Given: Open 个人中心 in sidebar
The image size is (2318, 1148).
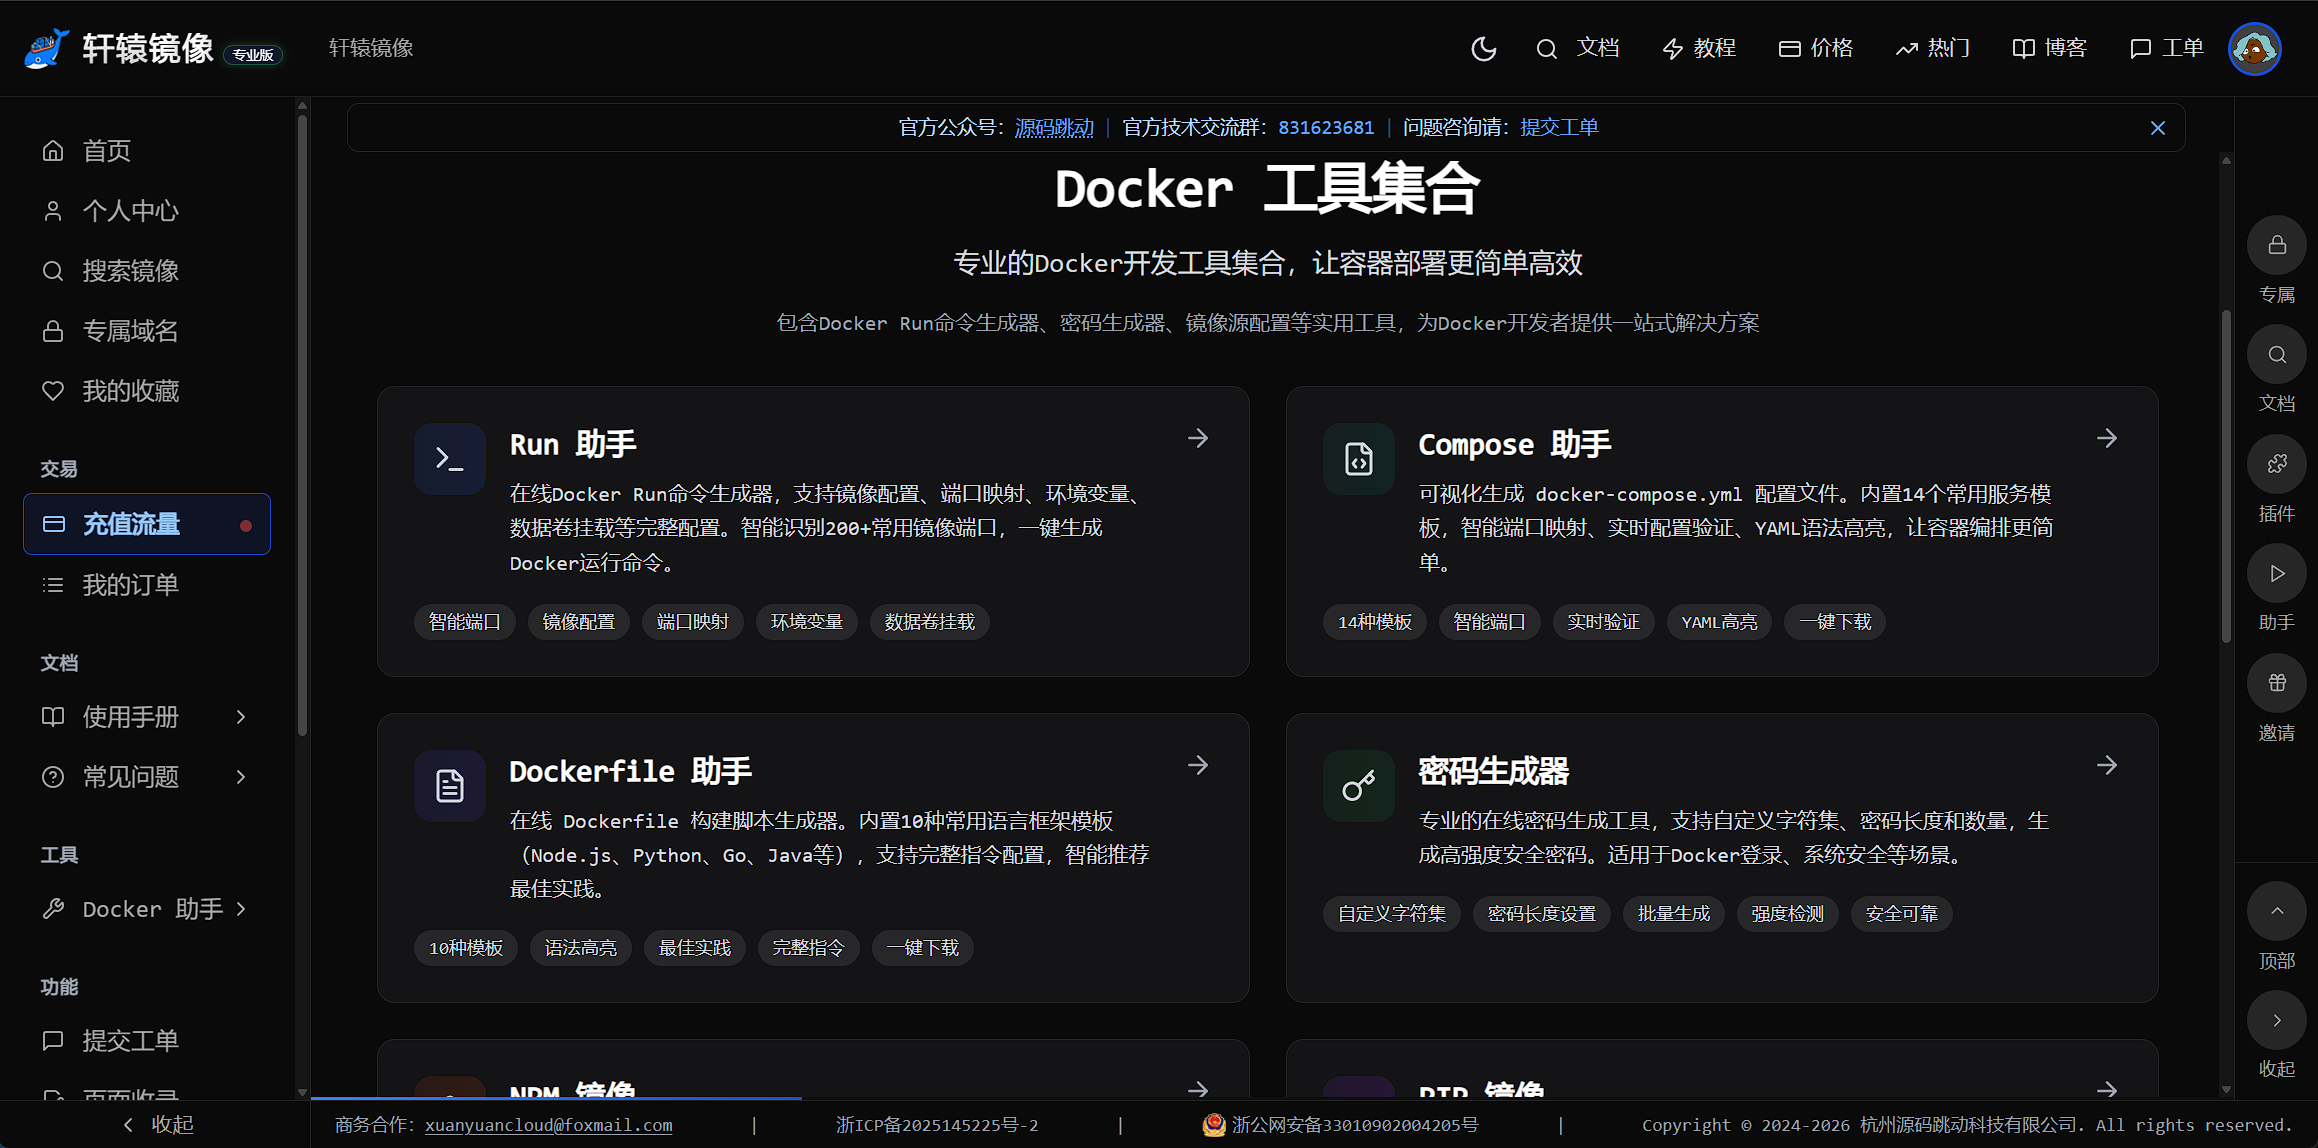Looking at the screenshot, I should pos(147,211).
